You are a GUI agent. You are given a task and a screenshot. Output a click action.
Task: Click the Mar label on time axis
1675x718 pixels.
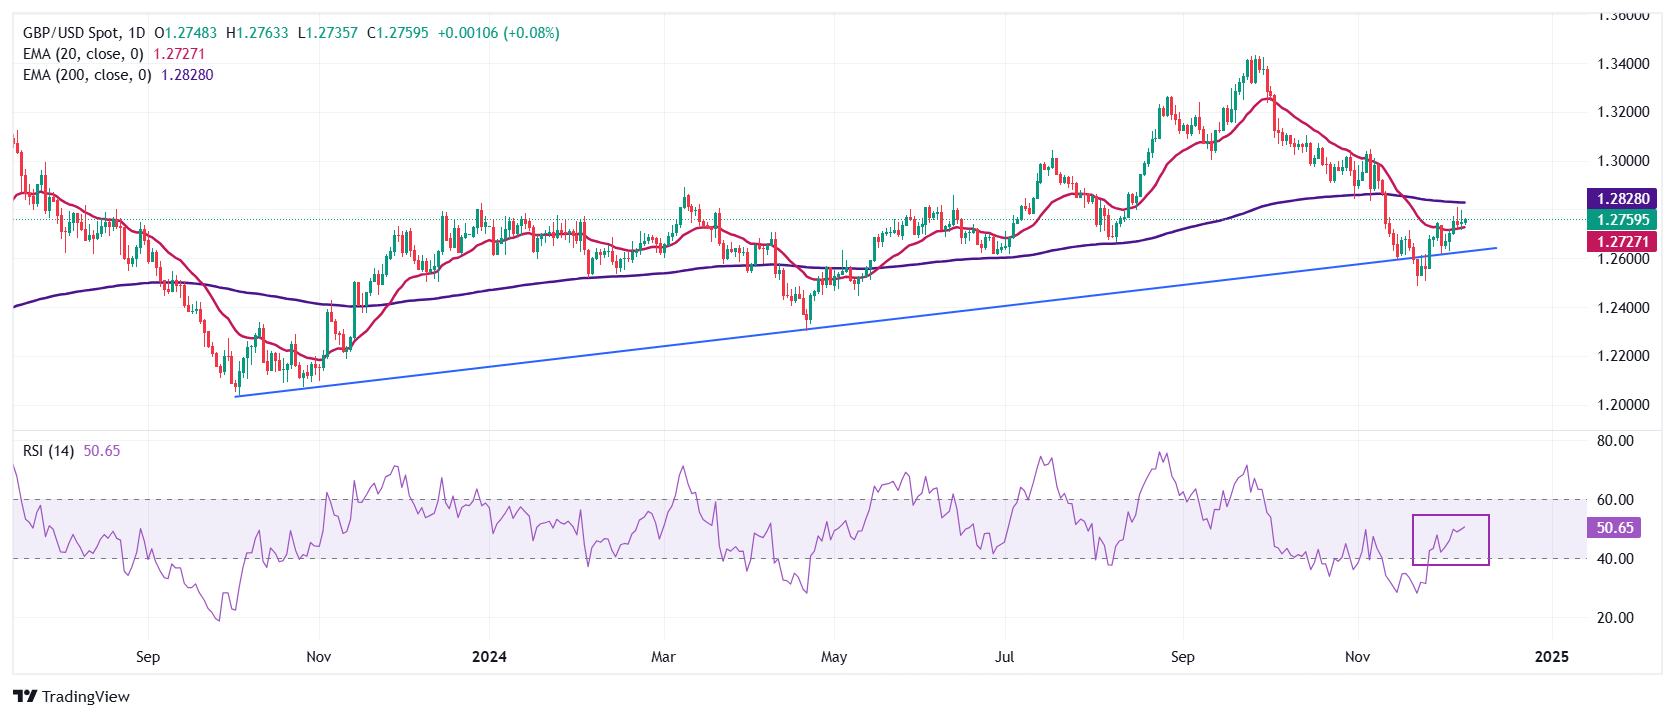tap(663, 657)
